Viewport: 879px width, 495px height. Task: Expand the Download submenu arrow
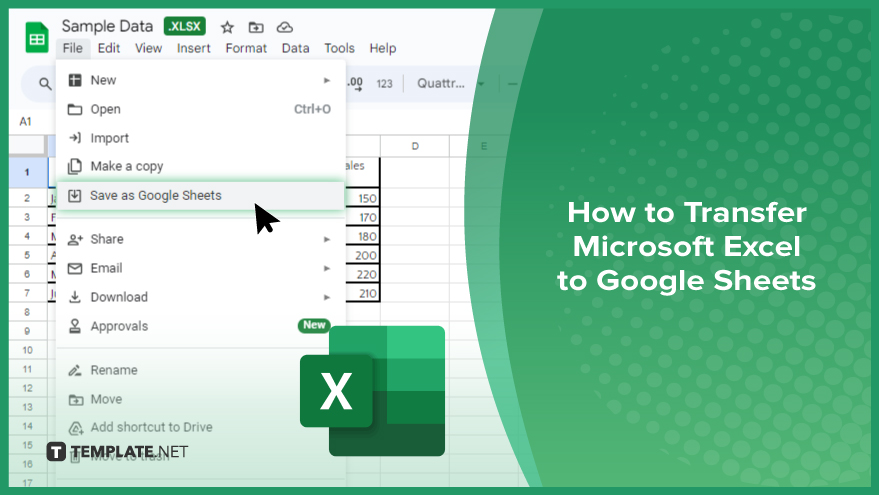326,297
